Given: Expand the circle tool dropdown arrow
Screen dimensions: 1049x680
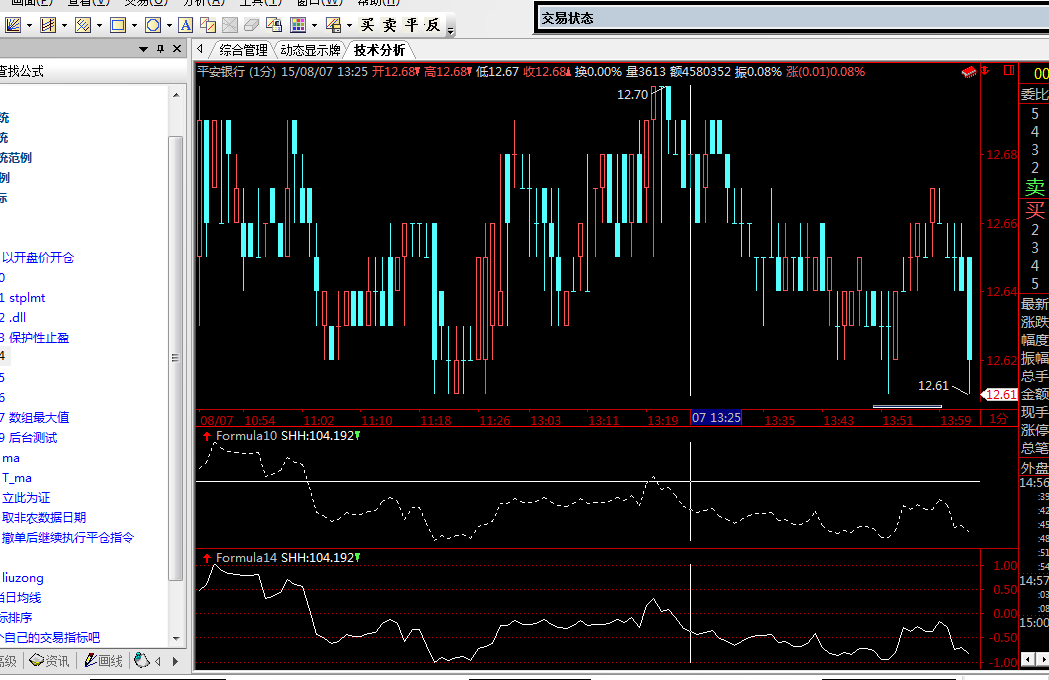Looking at the screenshot, I should click(x=168, y=25).
